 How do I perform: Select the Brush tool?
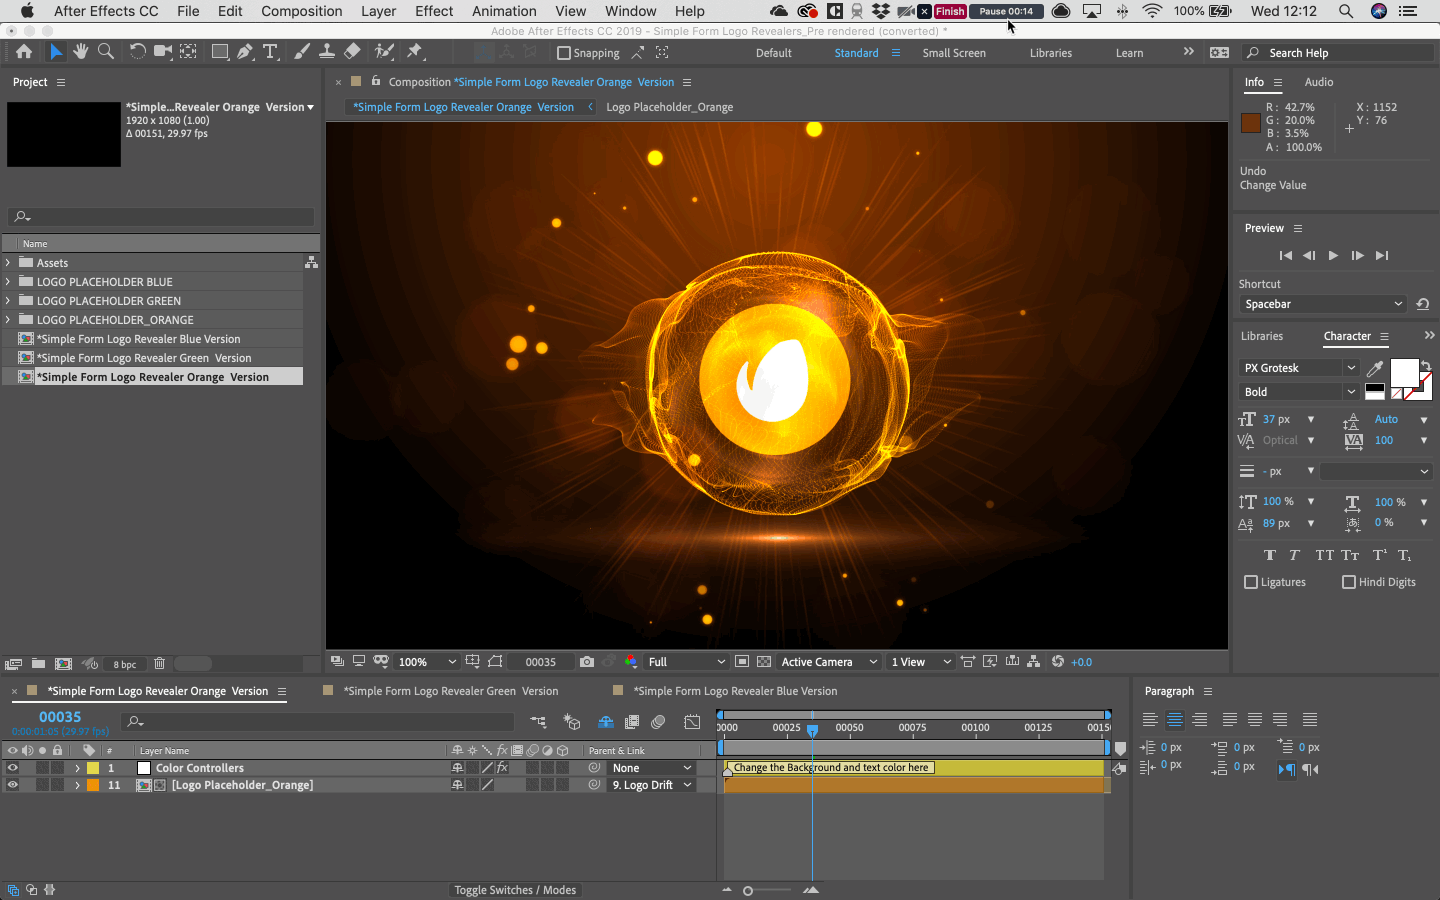coord(301,52)
